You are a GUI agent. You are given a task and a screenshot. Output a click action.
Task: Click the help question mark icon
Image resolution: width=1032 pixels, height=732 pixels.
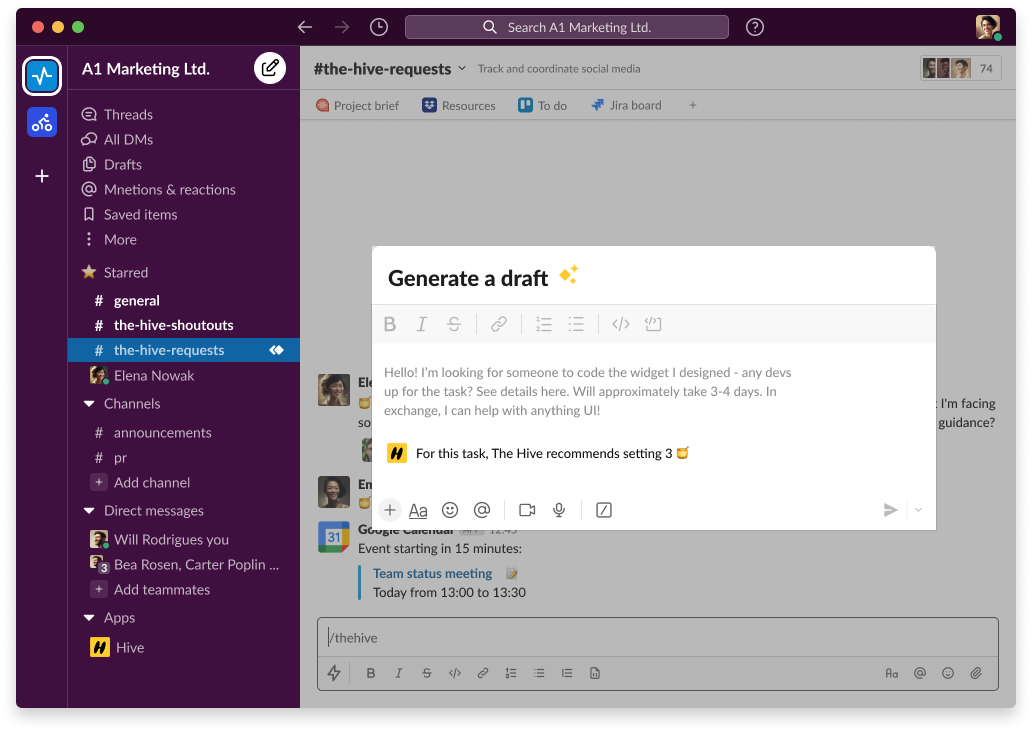pos(755,27)
